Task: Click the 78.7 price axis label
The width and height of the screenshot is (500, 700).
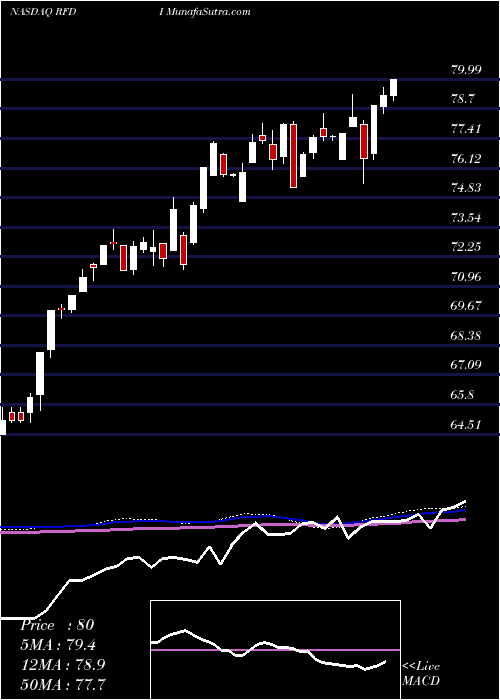Action: 463,100
